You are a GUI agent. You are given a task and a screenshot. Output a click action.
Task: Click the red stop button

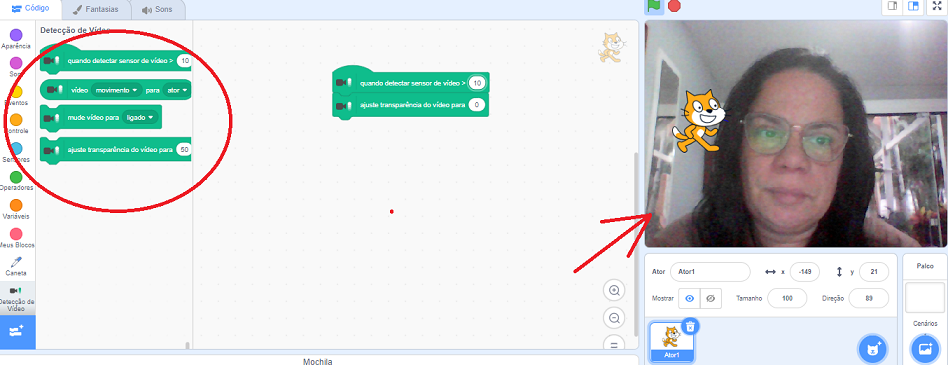674,6
